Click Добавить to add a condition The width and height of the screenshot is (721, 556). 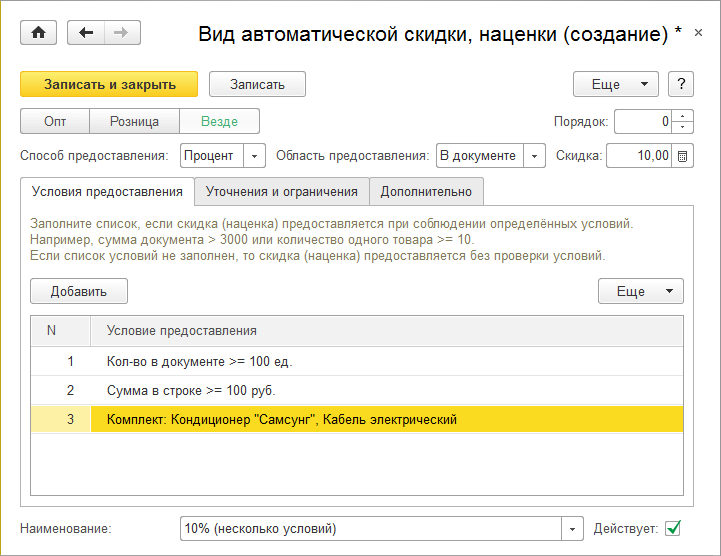(x=79, y=291)
